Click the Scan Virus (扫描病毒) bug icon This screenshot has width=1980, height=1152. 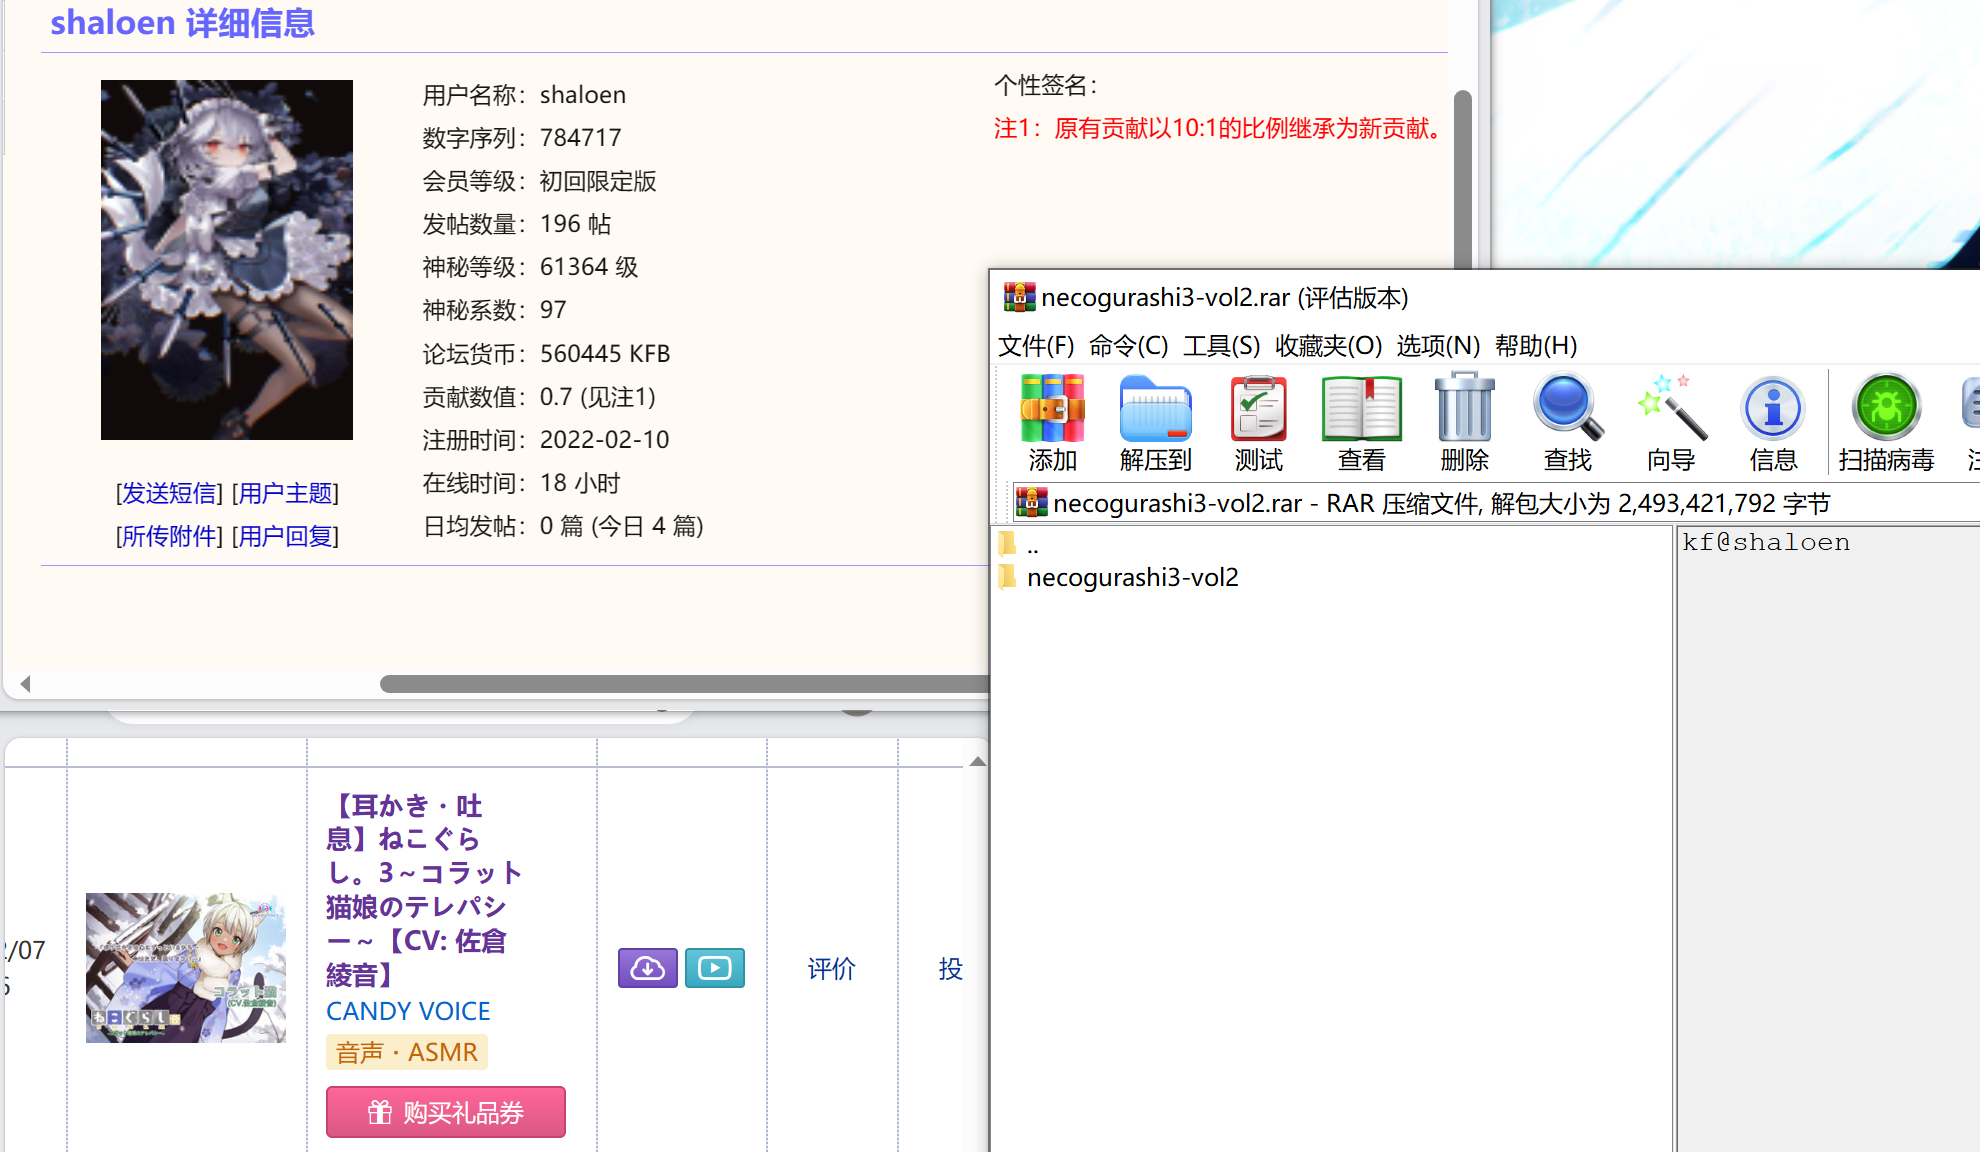pyautogui.click(x=1886, y=407)
